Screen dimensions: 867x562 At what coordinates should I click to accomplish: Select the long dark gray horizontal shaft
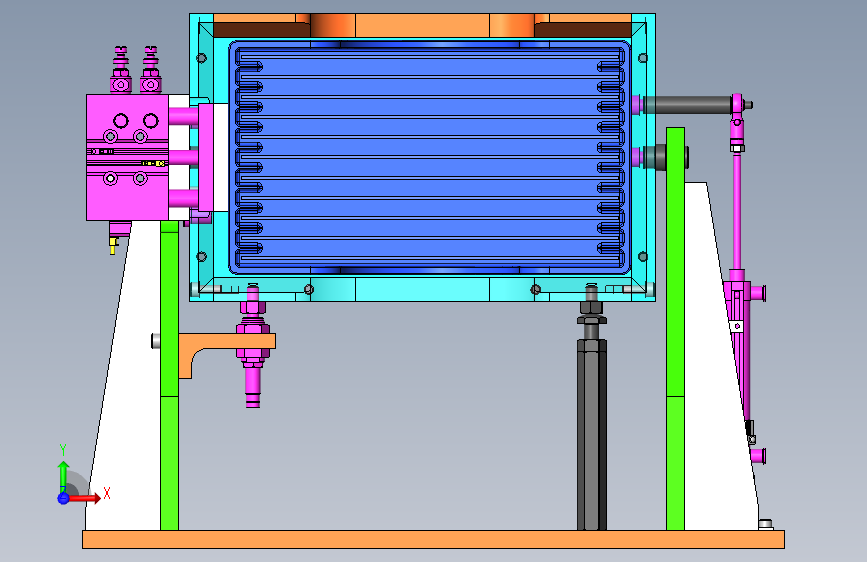pyautogui.click(x=688, y=105)
